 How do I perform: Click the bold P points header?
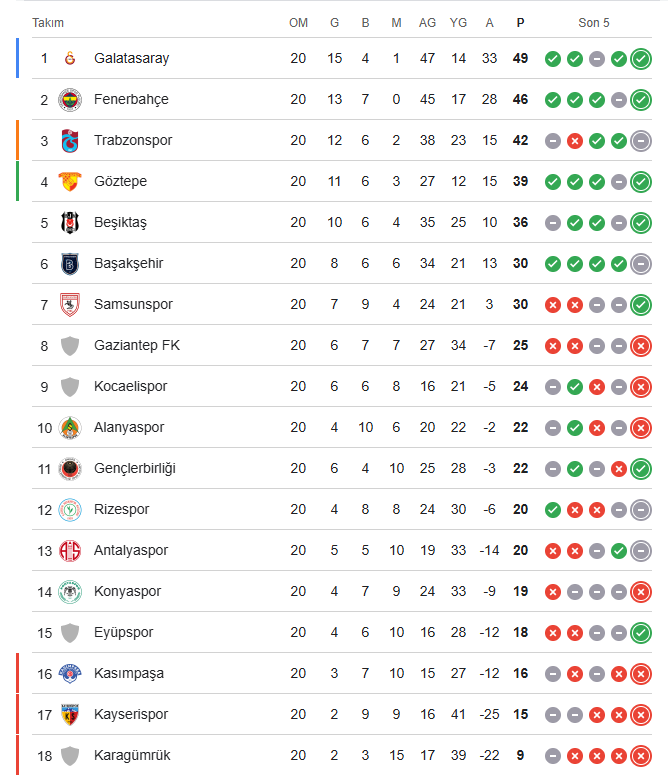(520, 22)
